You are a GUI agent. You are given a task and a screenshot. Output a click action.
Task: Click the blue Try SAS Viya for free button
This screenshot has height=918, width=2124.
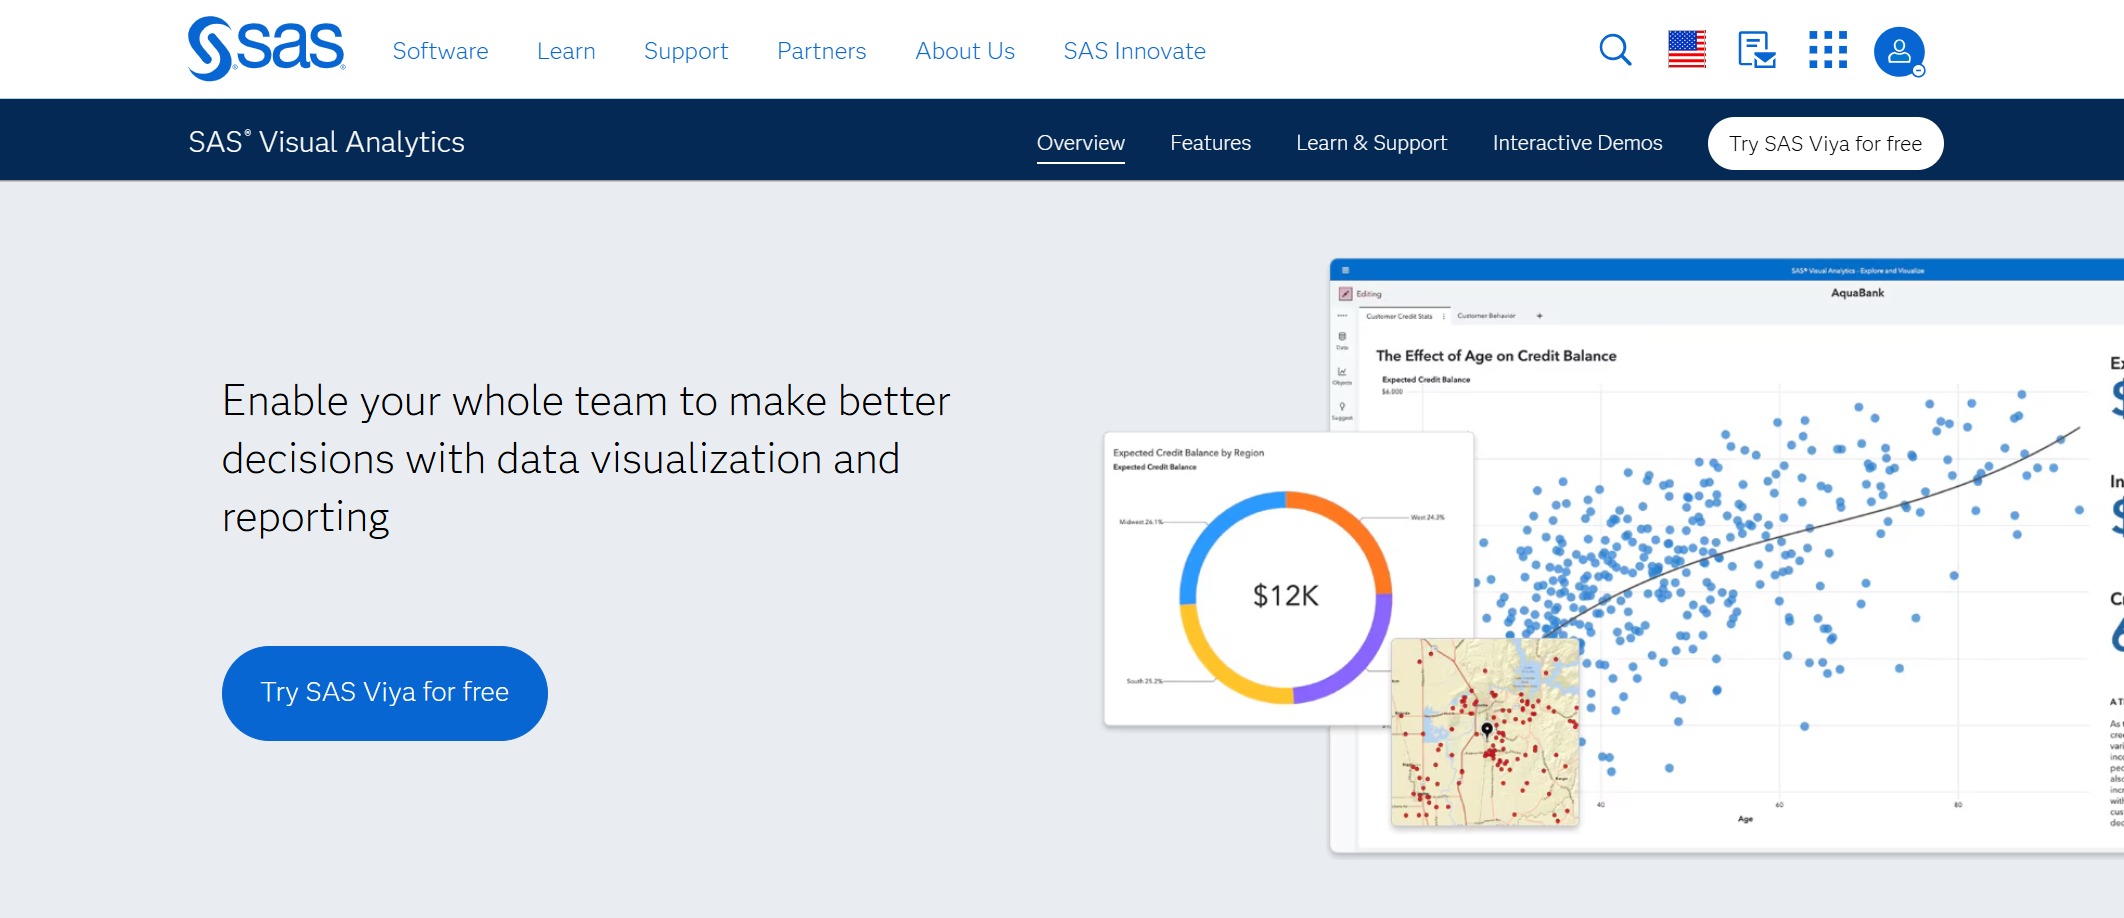point(384,692)
